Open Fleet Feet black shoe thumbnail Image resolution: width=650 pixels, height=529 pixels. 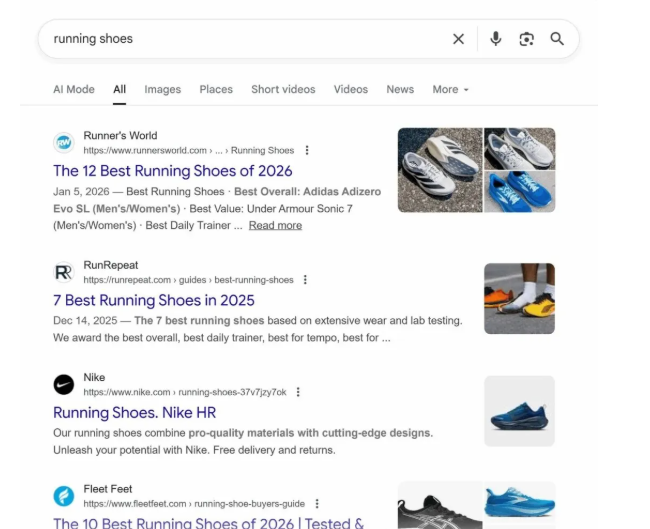(x=440, y=505)
